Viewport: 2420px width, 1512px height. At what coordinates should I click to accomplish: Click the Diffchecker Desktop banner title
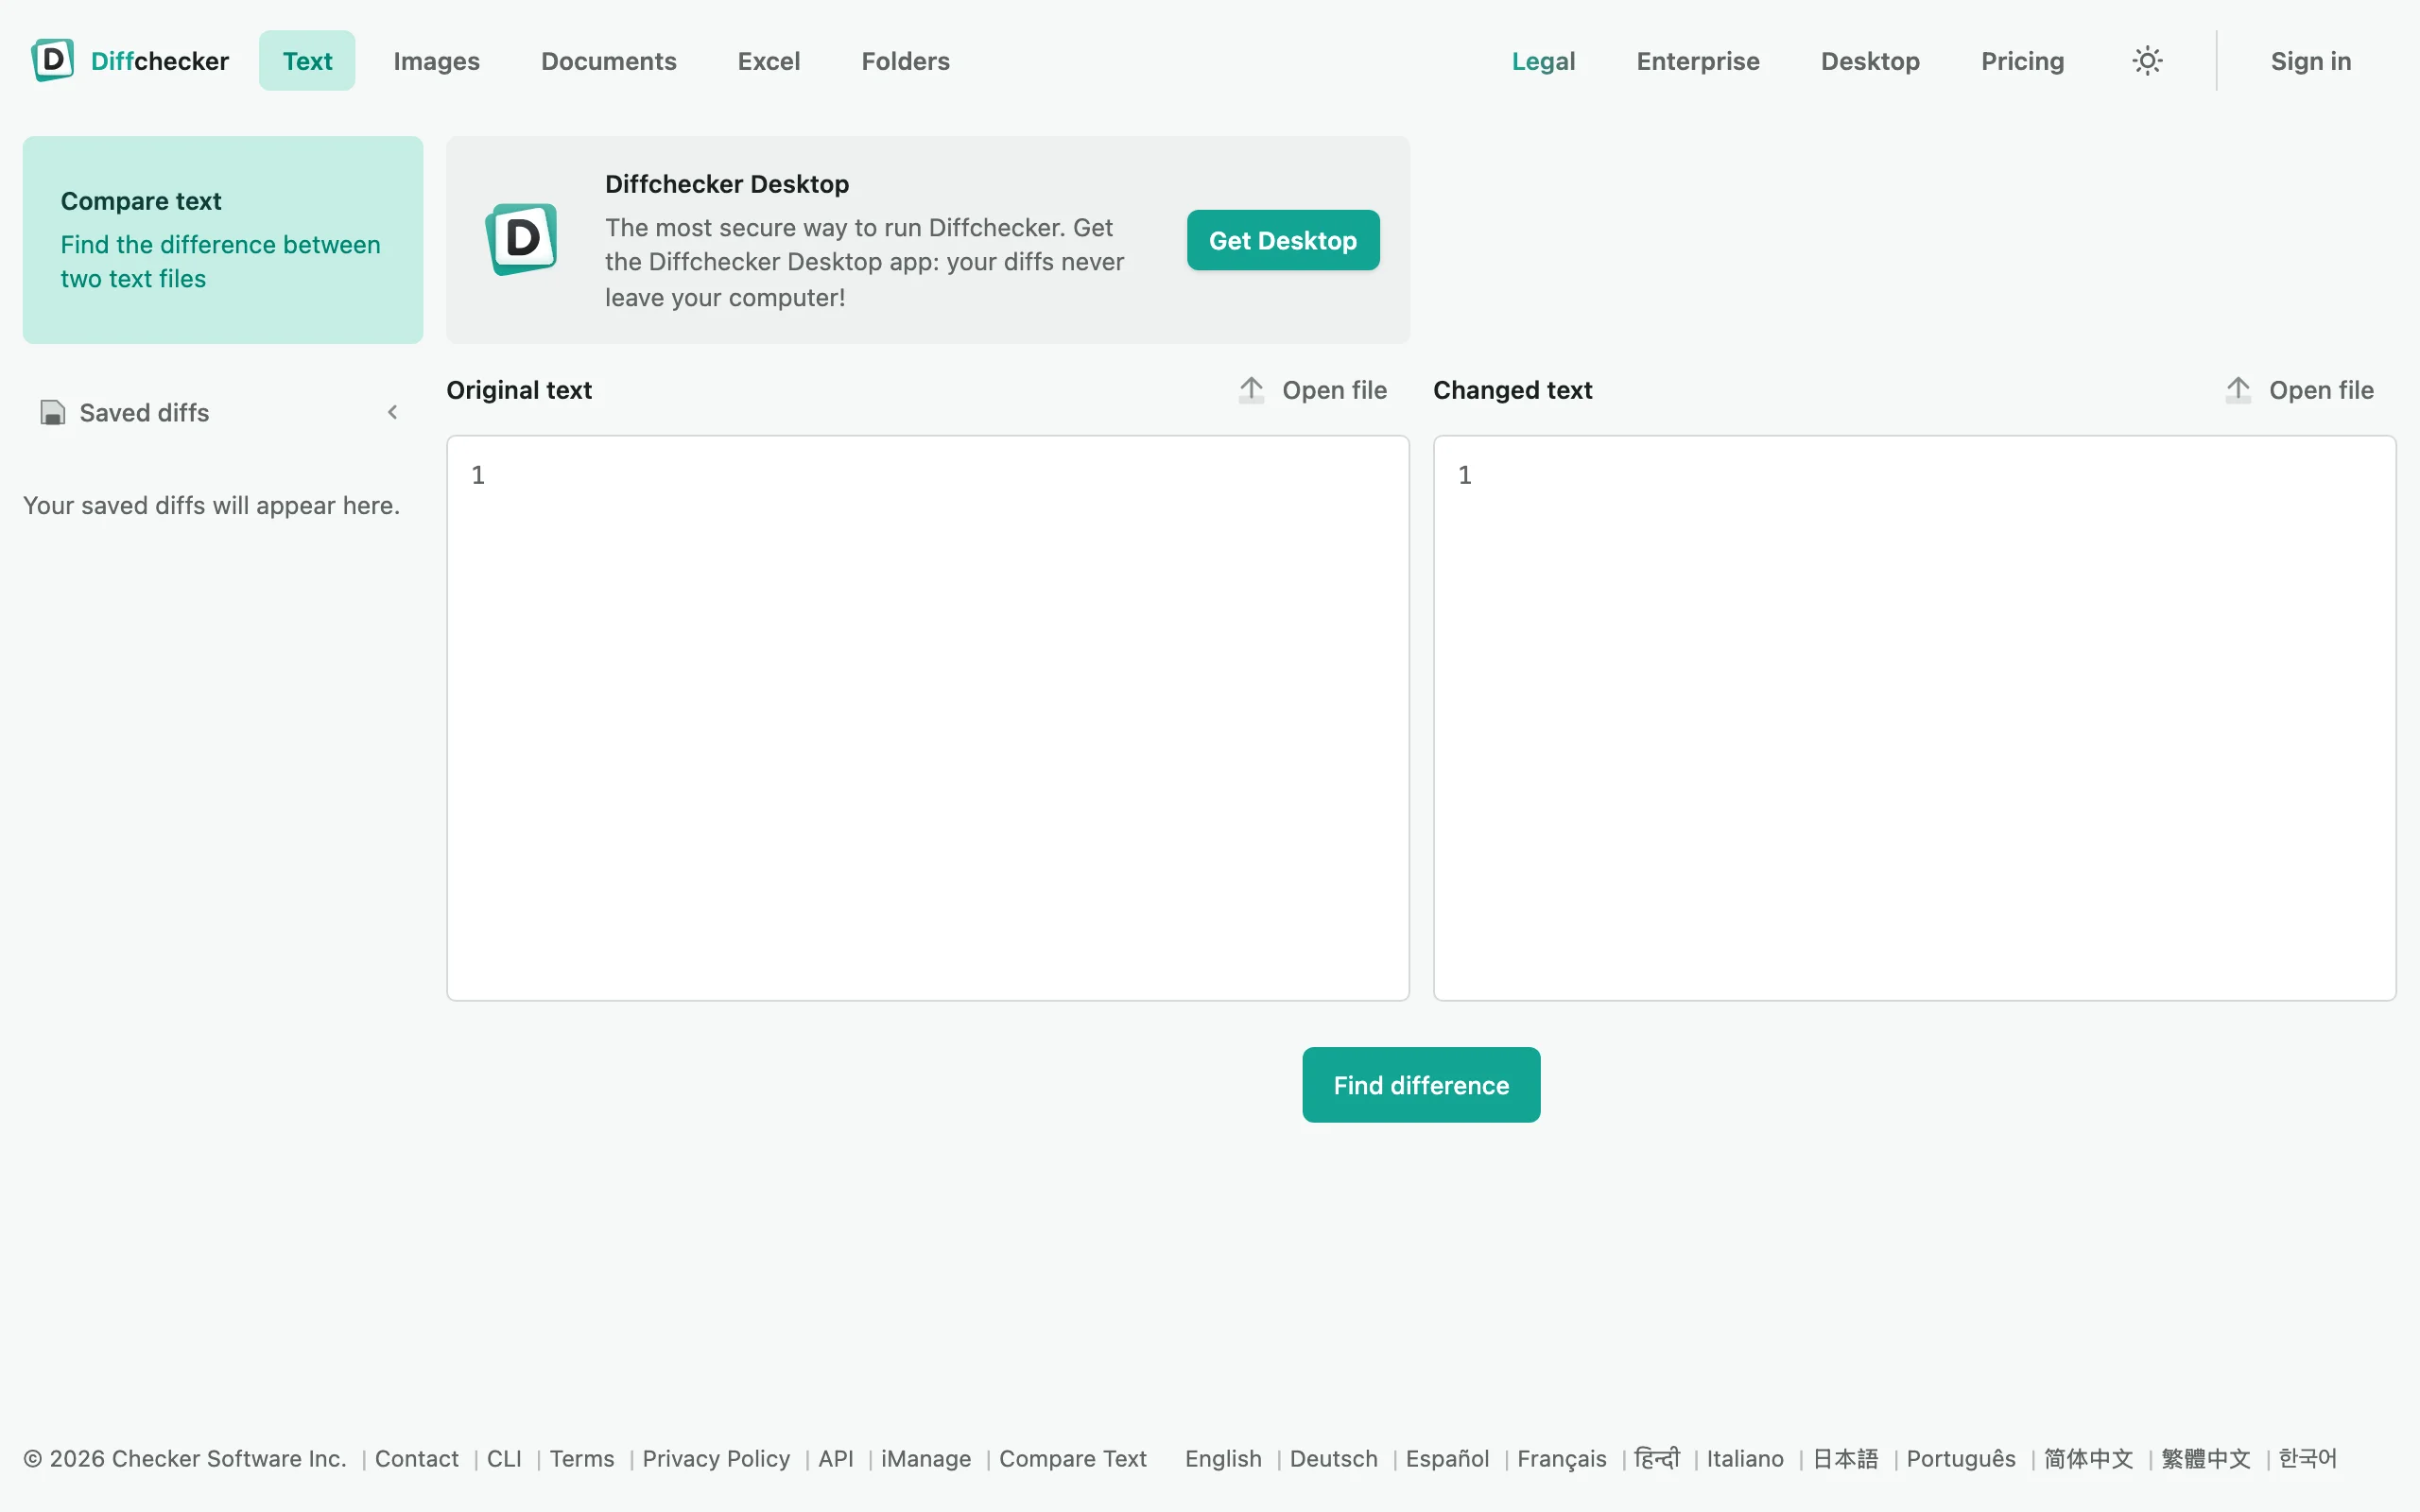point(727,184)
